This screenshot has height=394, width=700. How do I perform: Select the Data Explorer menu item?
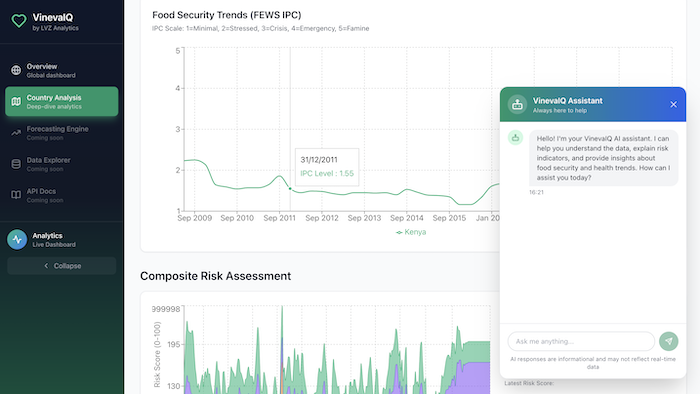pos(62,164)
